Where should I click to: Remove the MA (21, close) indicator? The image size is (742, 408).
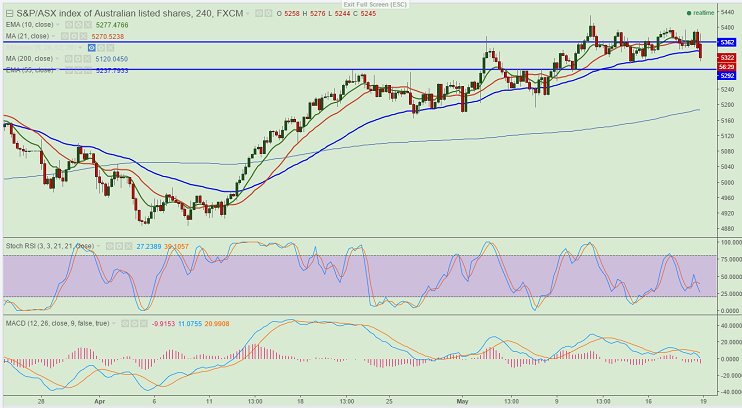(83, 36)
